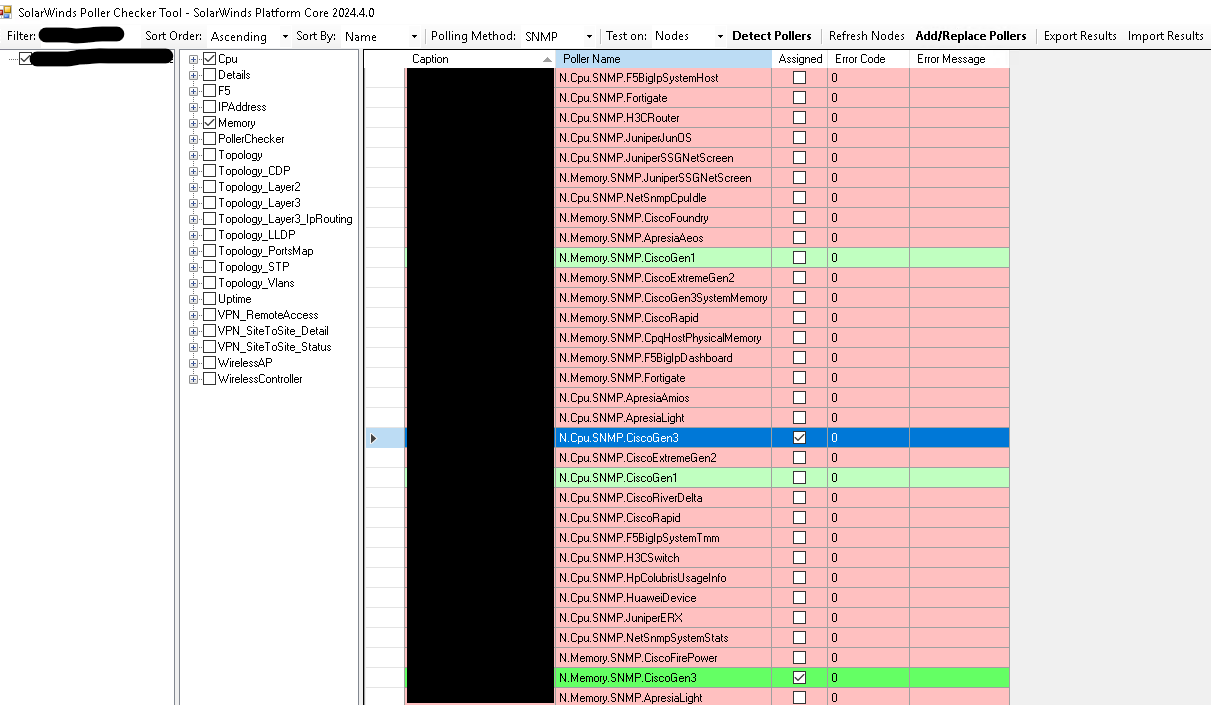Viewport: 1212px width, 705px height.
Task: Toggle the redacted root node checkbox
Action: 25,59
